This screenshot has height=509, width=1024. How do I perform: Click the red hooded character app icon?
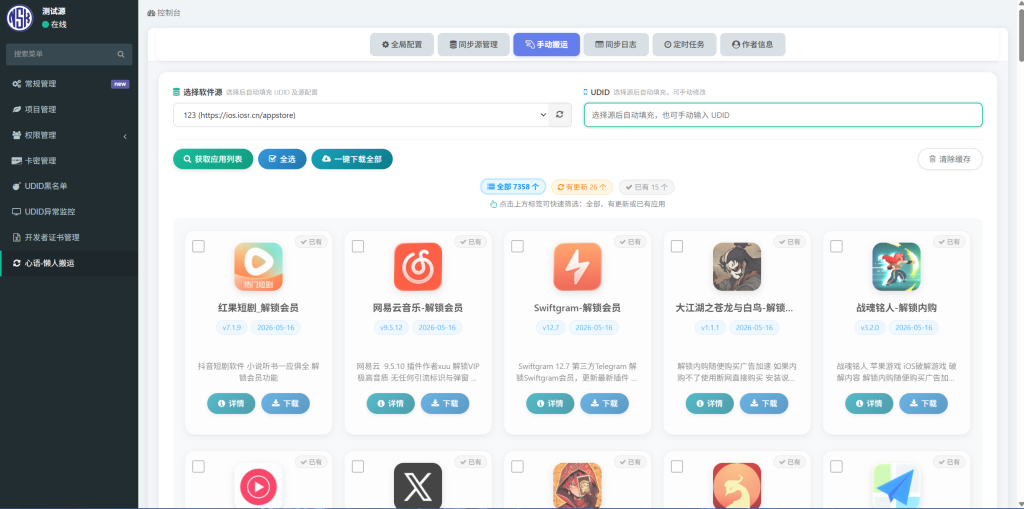pyautogui.click(x=577, y=485)
